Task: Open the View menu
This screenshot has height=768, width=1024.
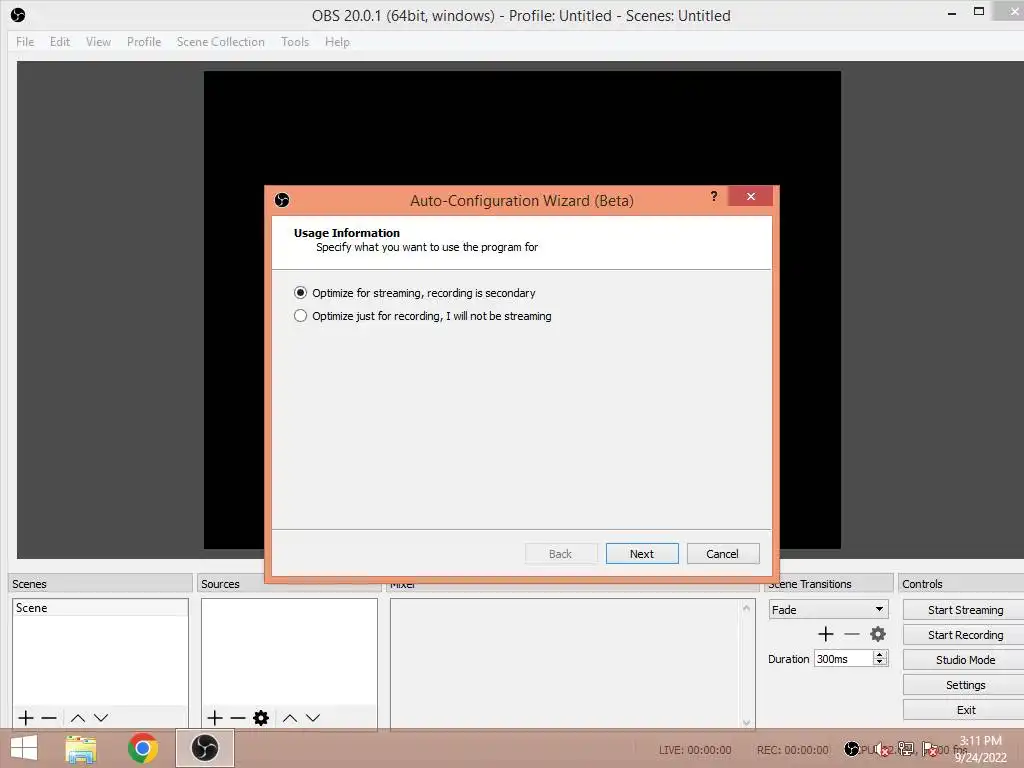Action: tap(98, 42)
